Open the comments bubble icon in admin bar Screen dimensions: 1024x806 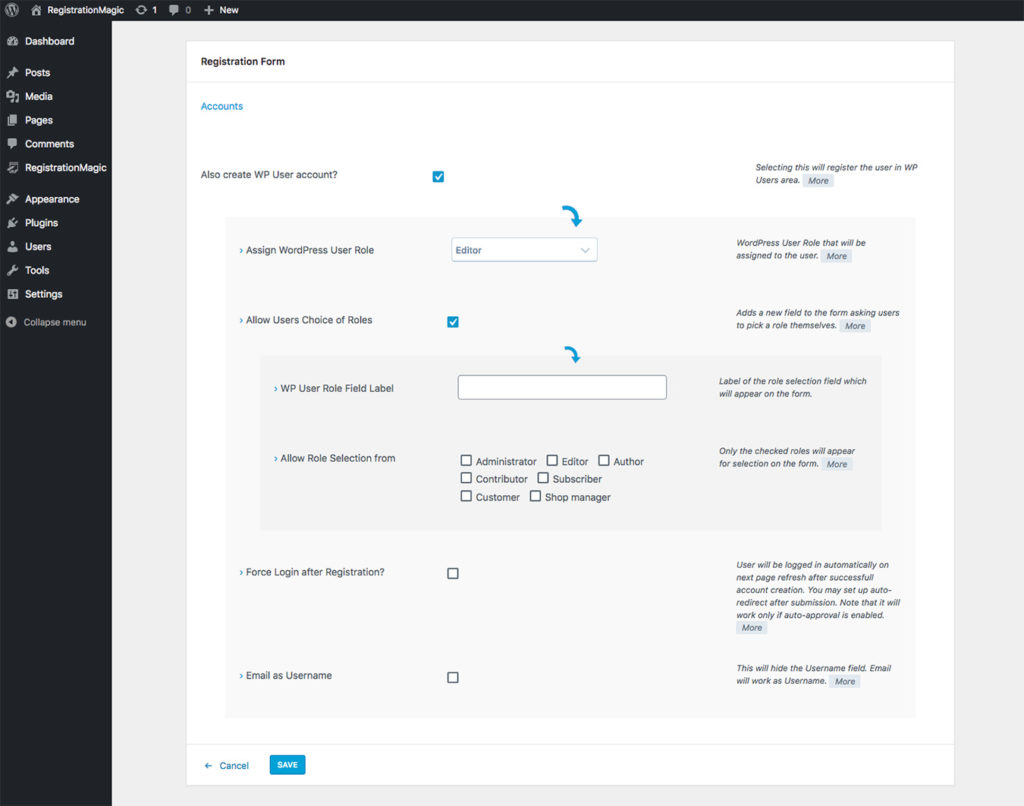click(x=175, y=10)
